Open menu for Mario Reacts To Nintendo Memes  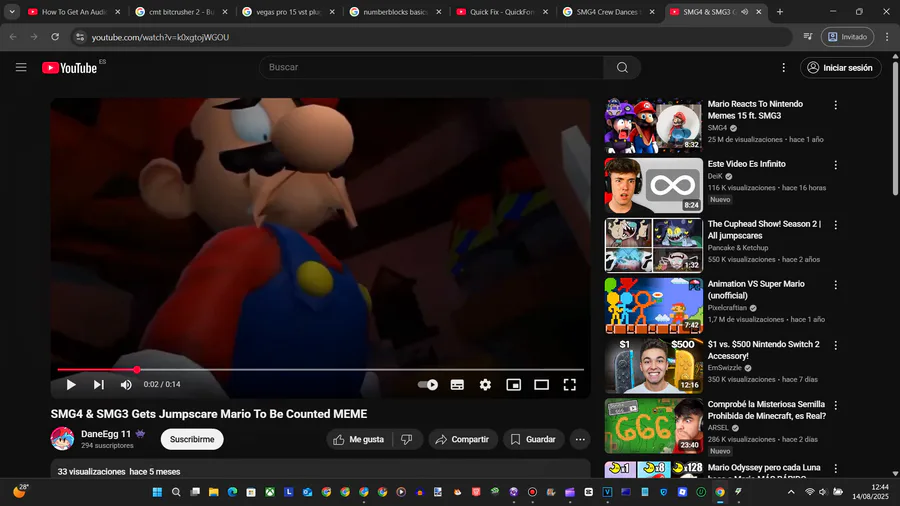click(x=836, y=105)
